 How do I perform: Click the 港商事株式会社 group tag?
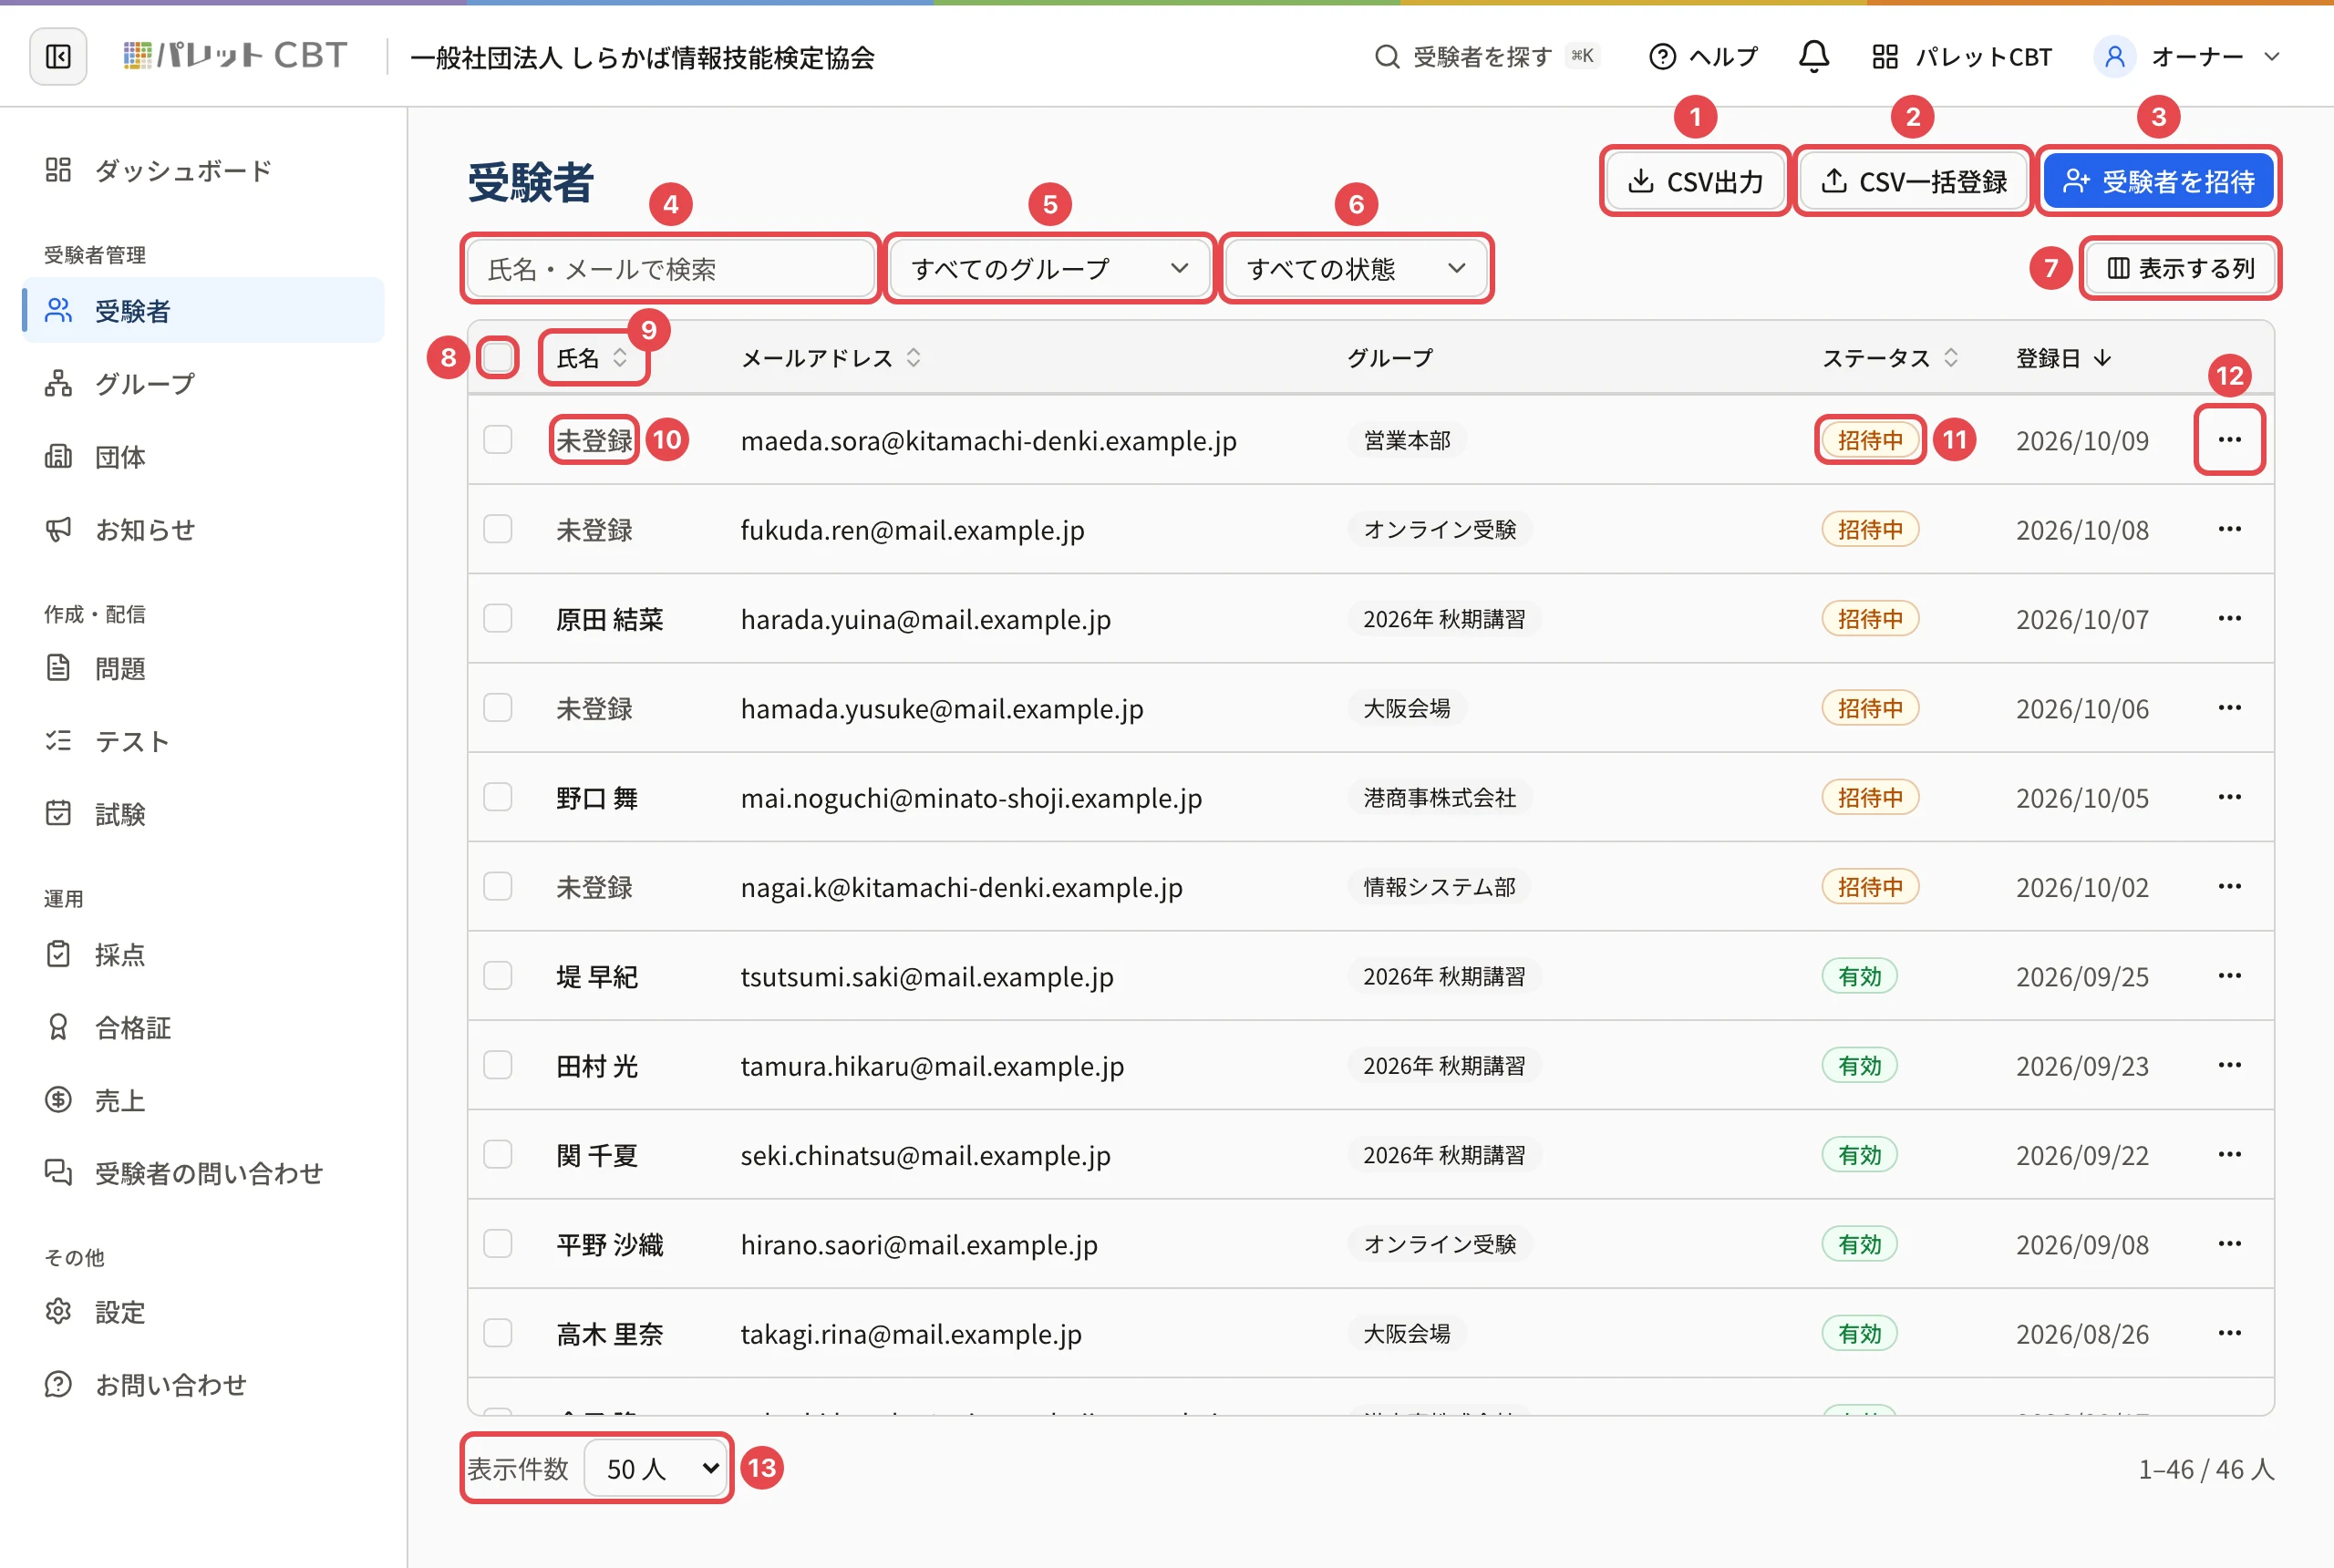(1439, 797)
